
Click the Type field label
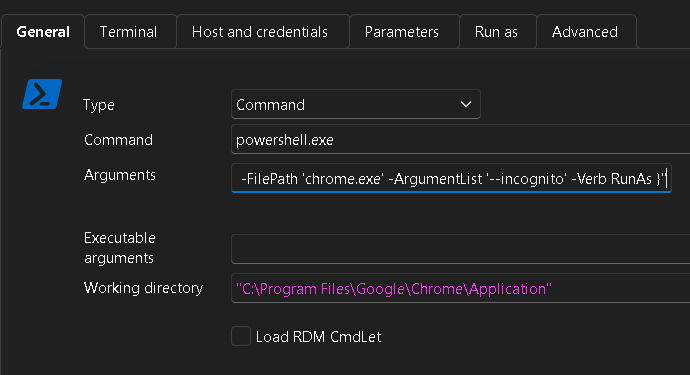coord(99,105)
